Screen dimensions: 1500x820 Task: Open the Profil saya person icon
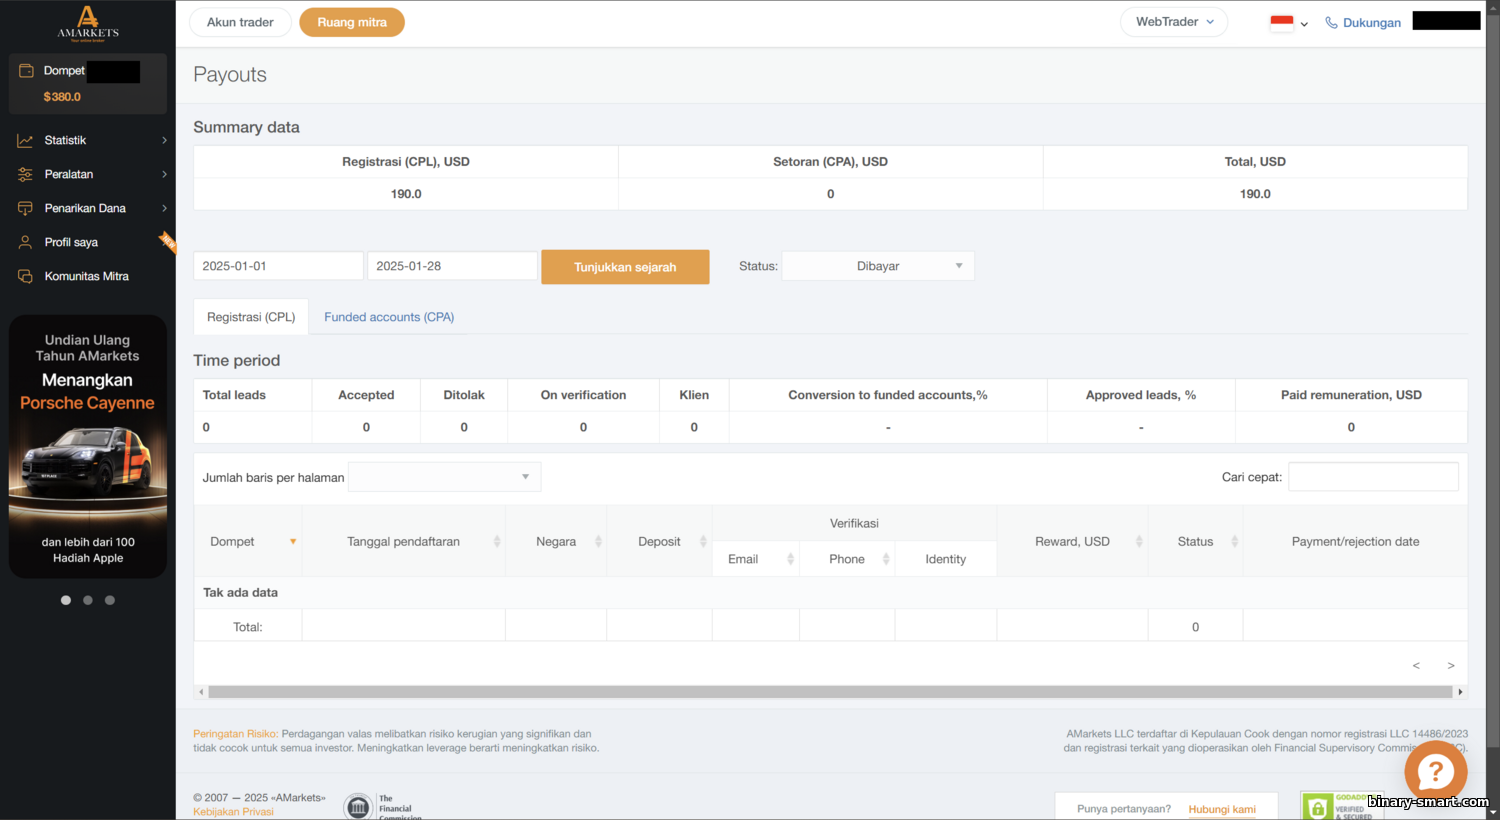(25, 243)
